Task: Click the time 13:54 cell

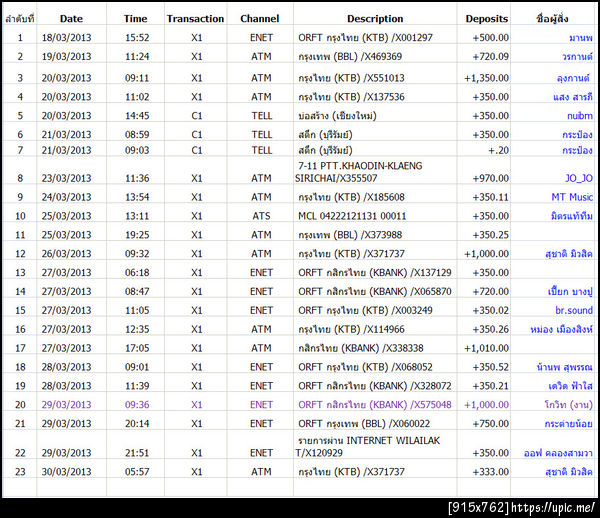Action: tap(137, 197)
